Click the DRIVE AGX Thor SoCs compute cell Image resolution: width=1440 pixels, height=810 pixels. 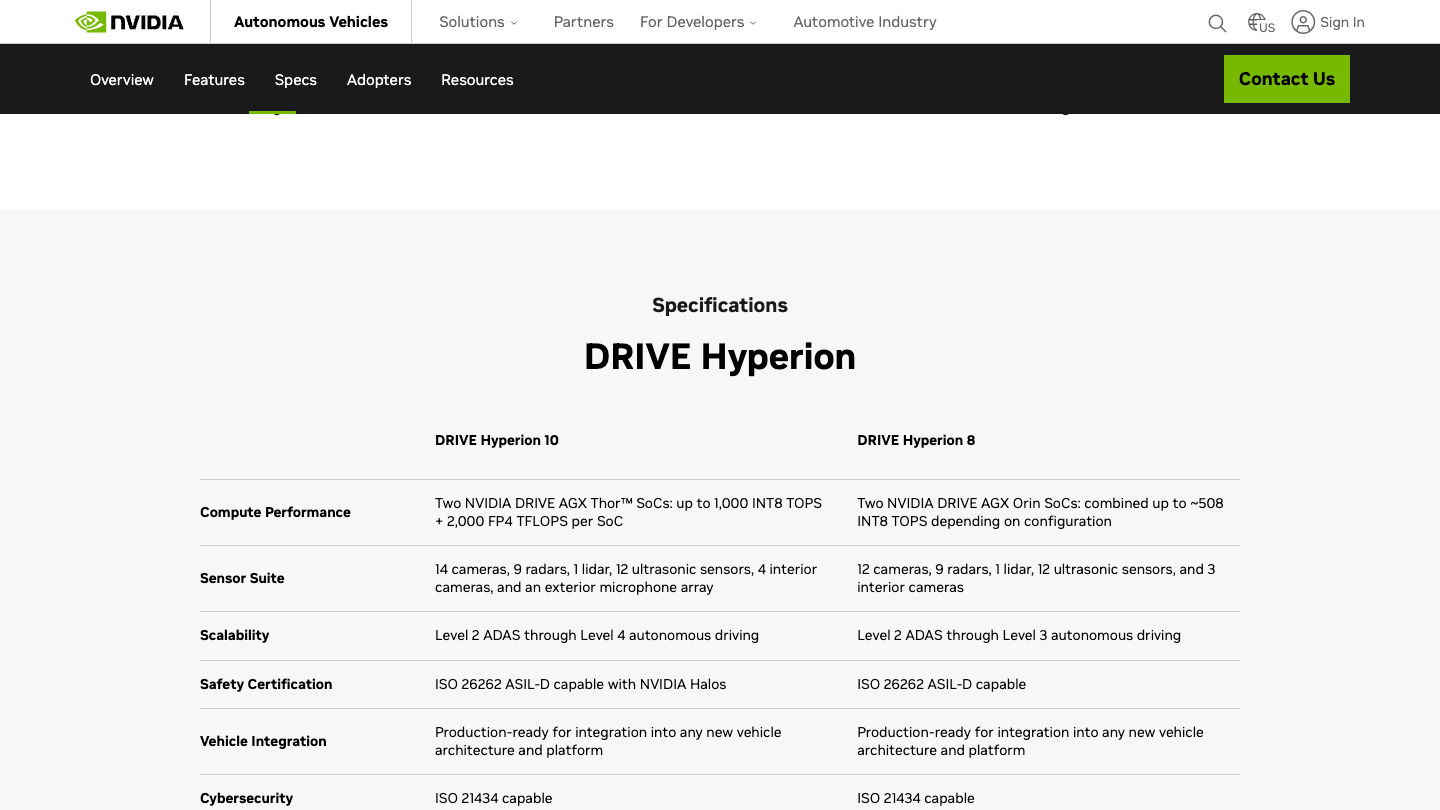pos(629,512)
